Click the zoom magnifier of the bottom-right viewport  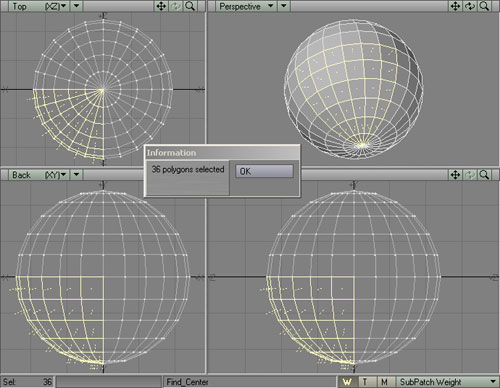pos(484,175)
